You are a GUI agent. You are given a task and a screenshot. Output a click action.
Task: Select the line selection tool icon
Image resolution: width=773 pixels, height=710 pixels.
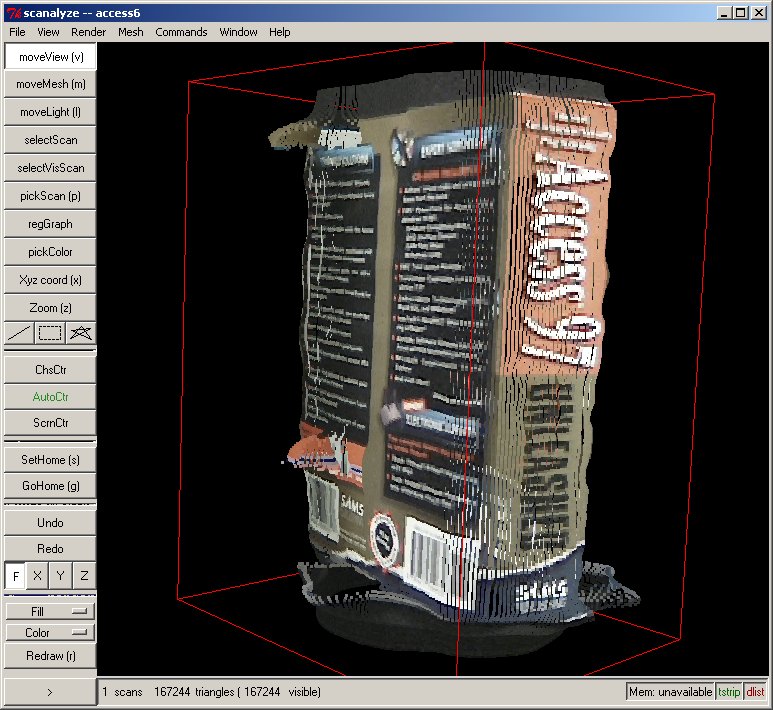click(x=19, y=333)
